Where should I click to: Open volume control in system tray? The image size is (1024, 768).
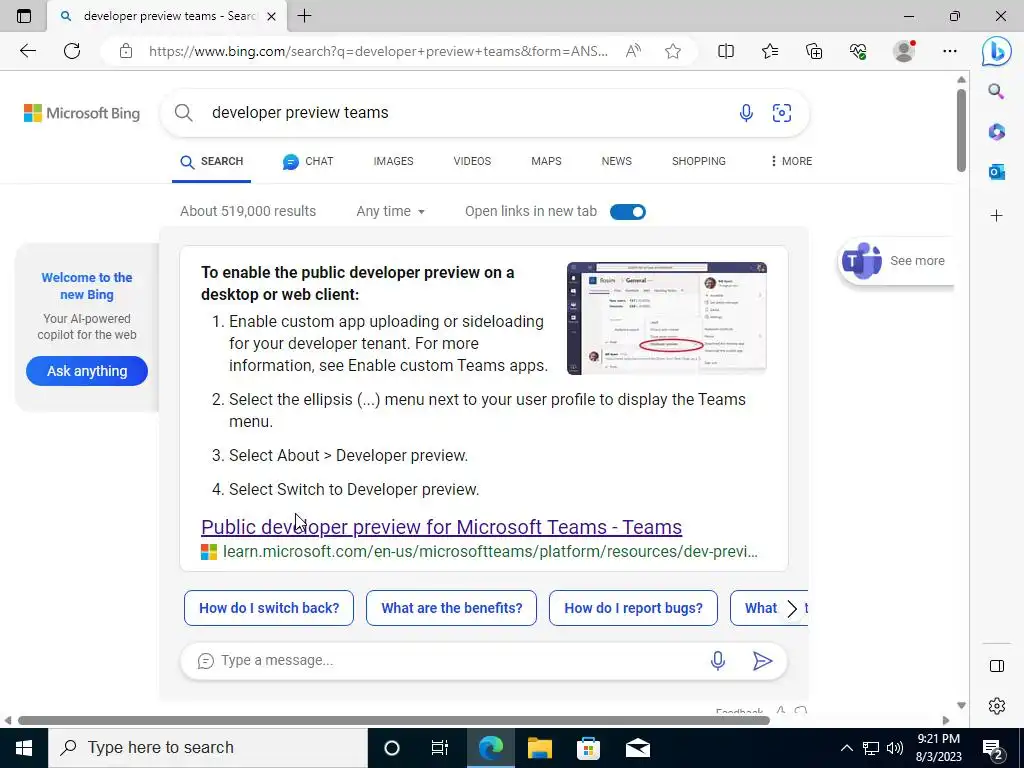tap(895, 748)
